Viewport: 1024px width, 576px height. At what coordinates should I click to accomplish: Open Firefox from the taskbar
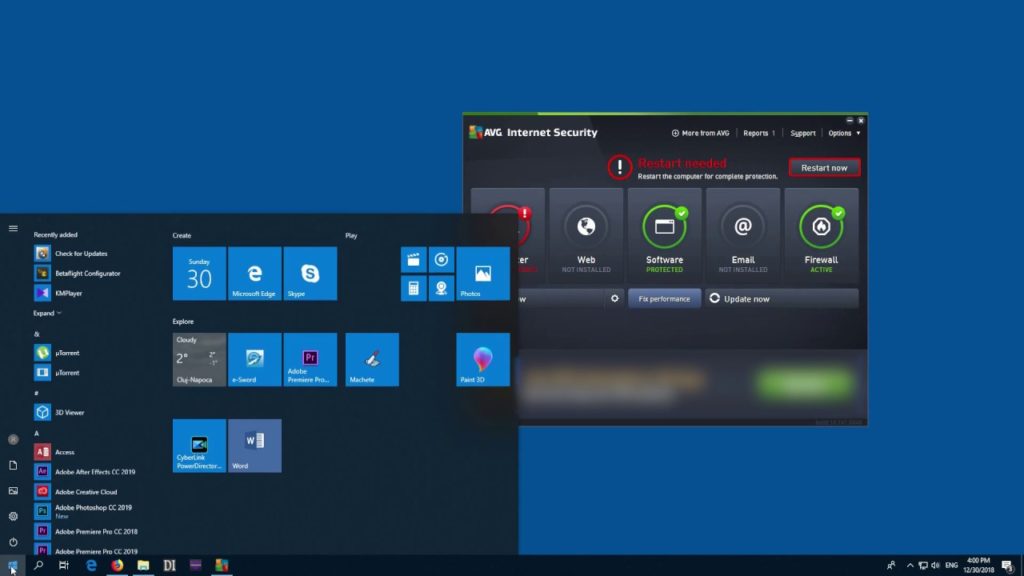[117, 565]
